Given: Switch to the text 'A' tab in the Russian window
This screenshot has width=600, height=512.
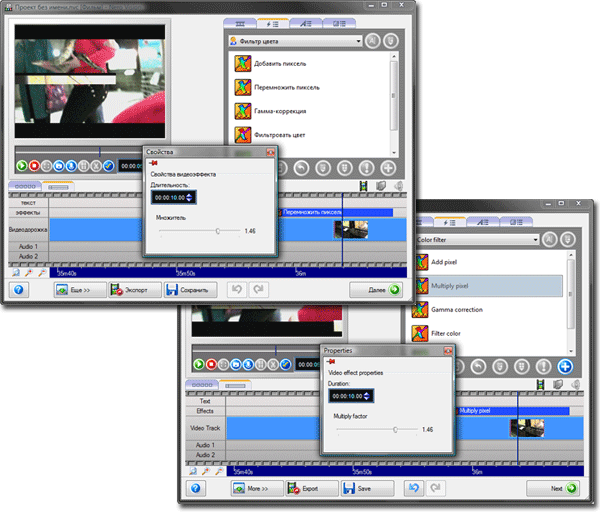Looking at the screenshot, I should point(305,24).
